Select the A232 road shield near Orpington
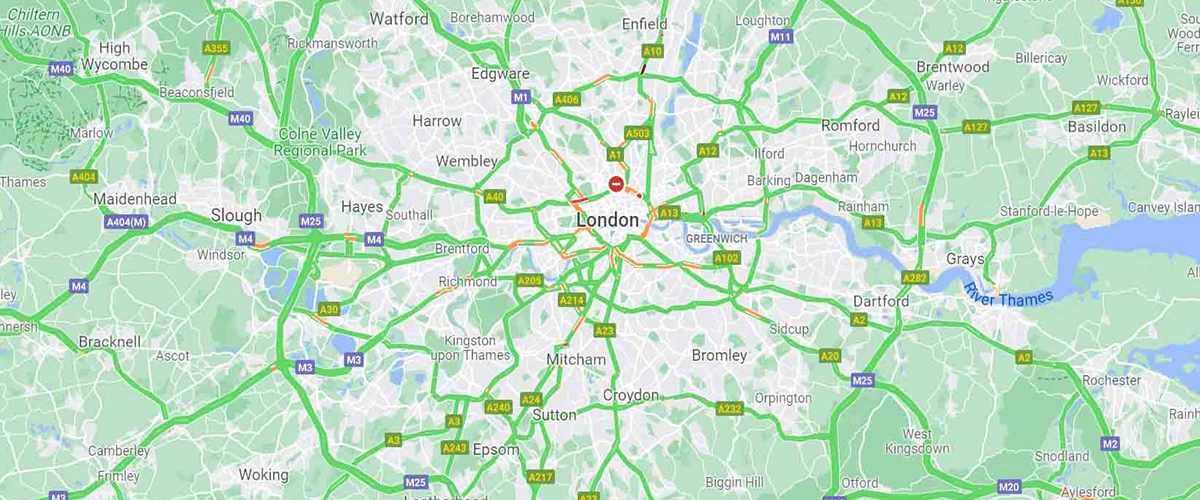The image size is (1200, 500). click(730, 409)
